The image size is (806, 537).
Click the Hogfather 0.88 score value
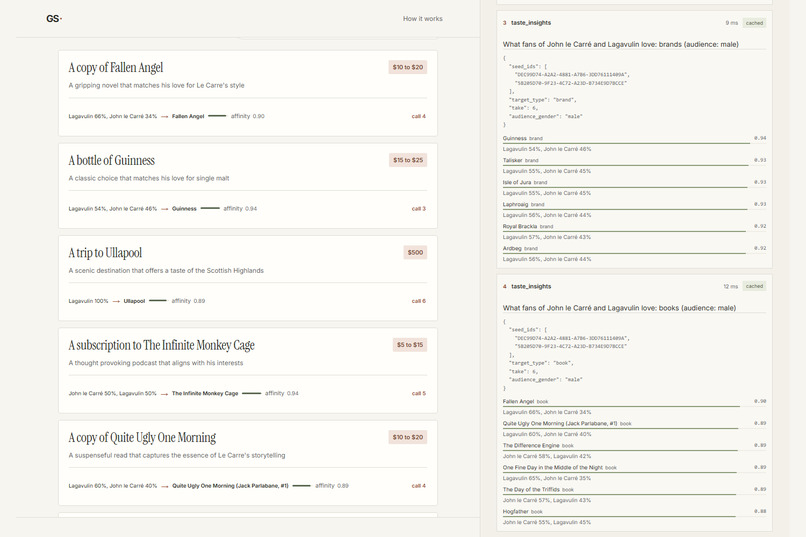point(760,511)
